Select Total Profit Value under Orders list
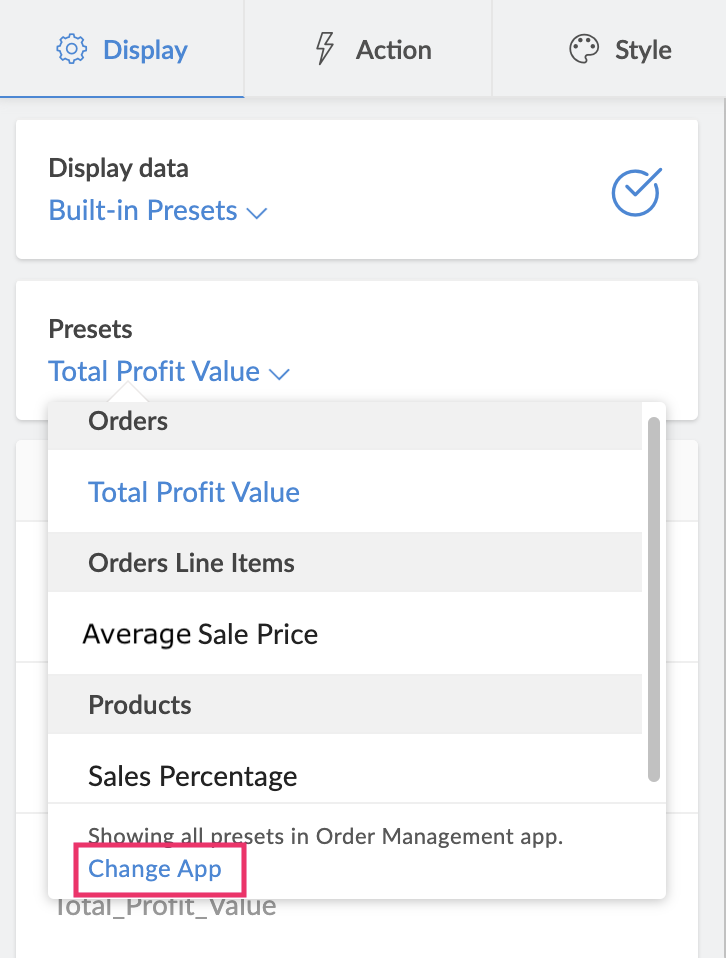The image size is (726, 958). 194,492
